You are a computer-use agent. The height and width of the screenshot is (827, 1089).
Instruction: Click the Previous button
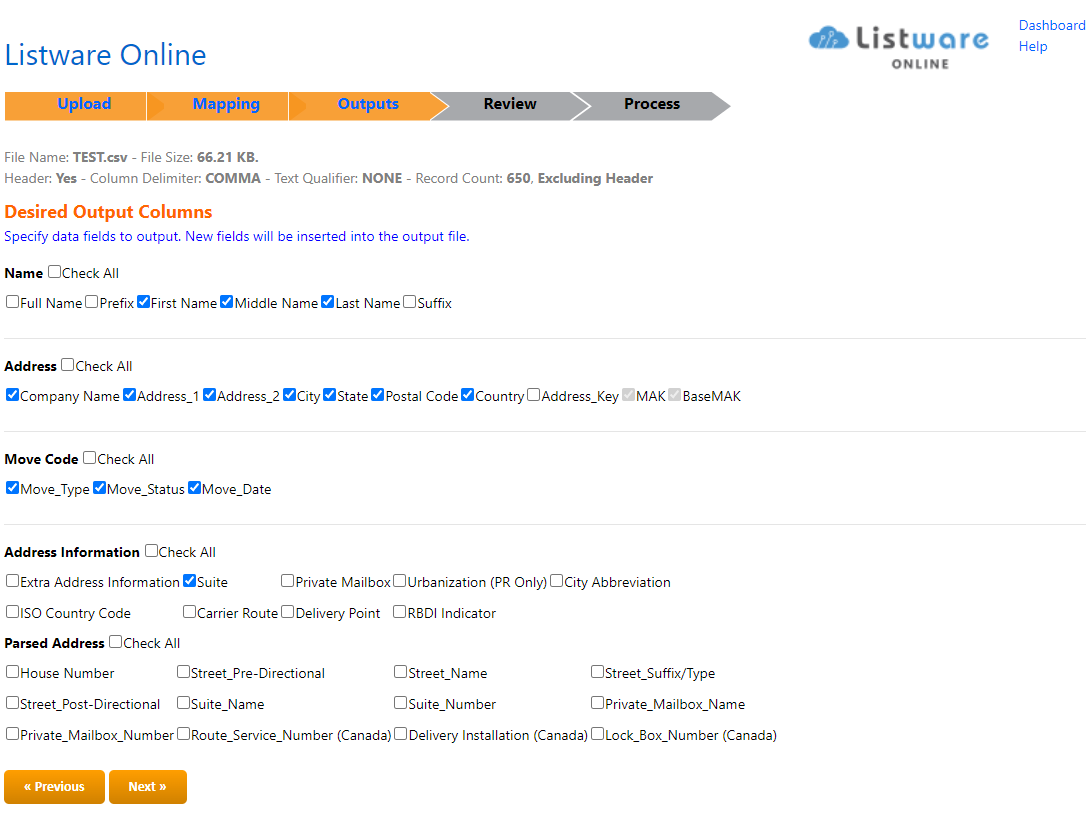pyautogui.click(x=54, y=787)
